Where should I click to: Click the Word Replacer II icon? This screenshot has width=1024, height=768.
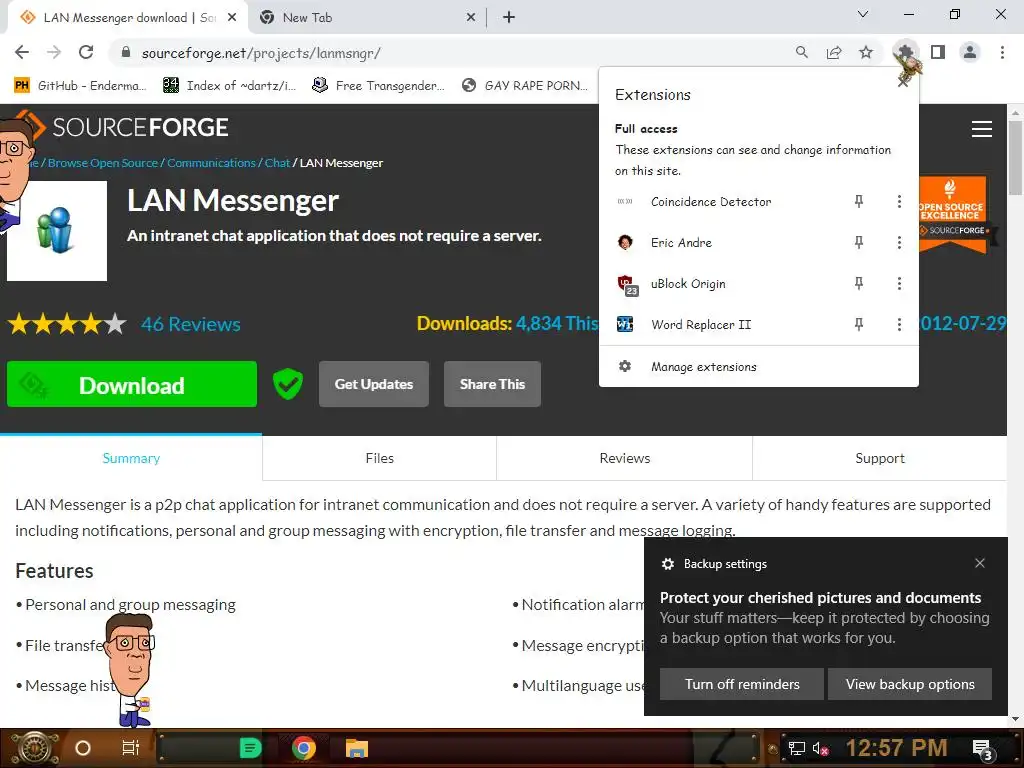(x=625, y=324)
